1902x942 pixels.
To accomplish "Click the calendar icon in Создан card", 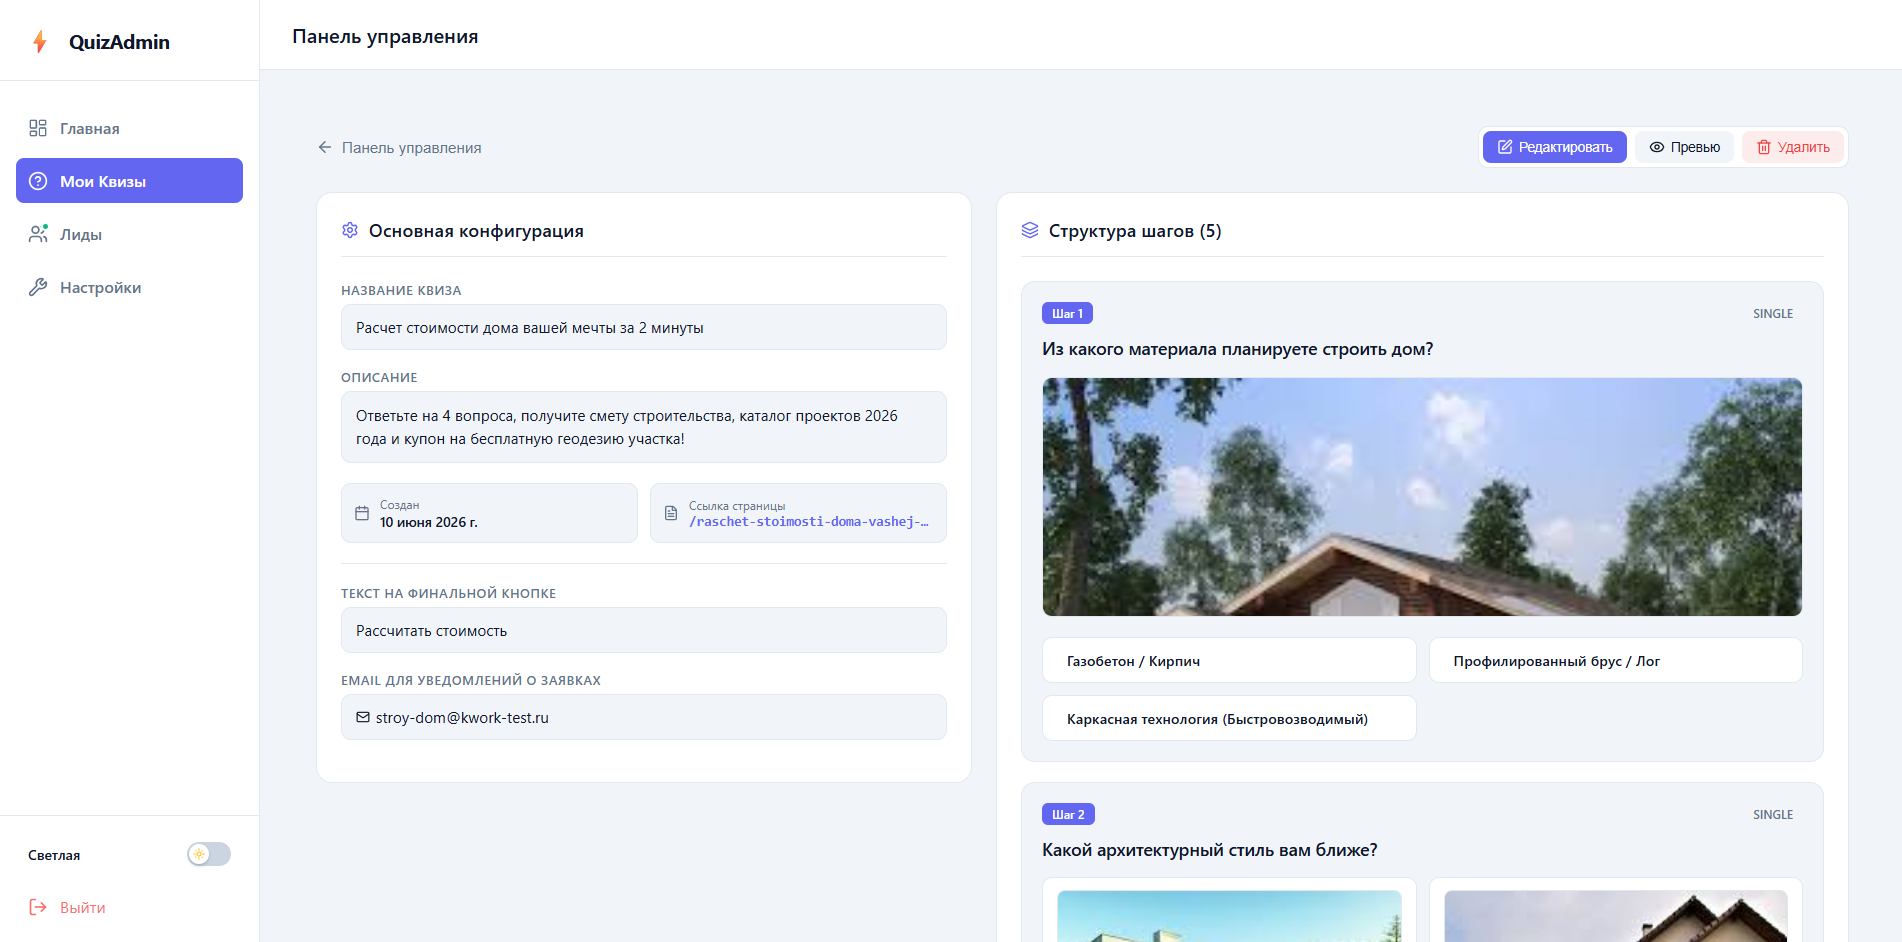I will coord(362,513).
